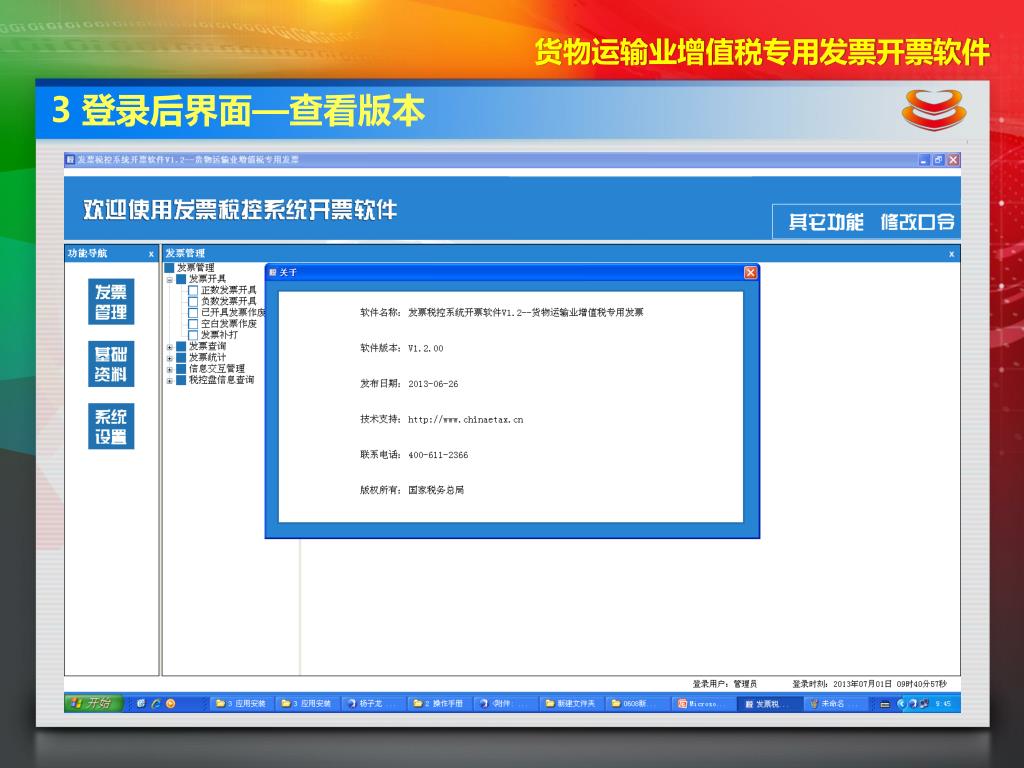Viewport: 1024px width, 768px height.
Task: Switch to the 未命名 taskbar item
Action: tap(835, 703)
